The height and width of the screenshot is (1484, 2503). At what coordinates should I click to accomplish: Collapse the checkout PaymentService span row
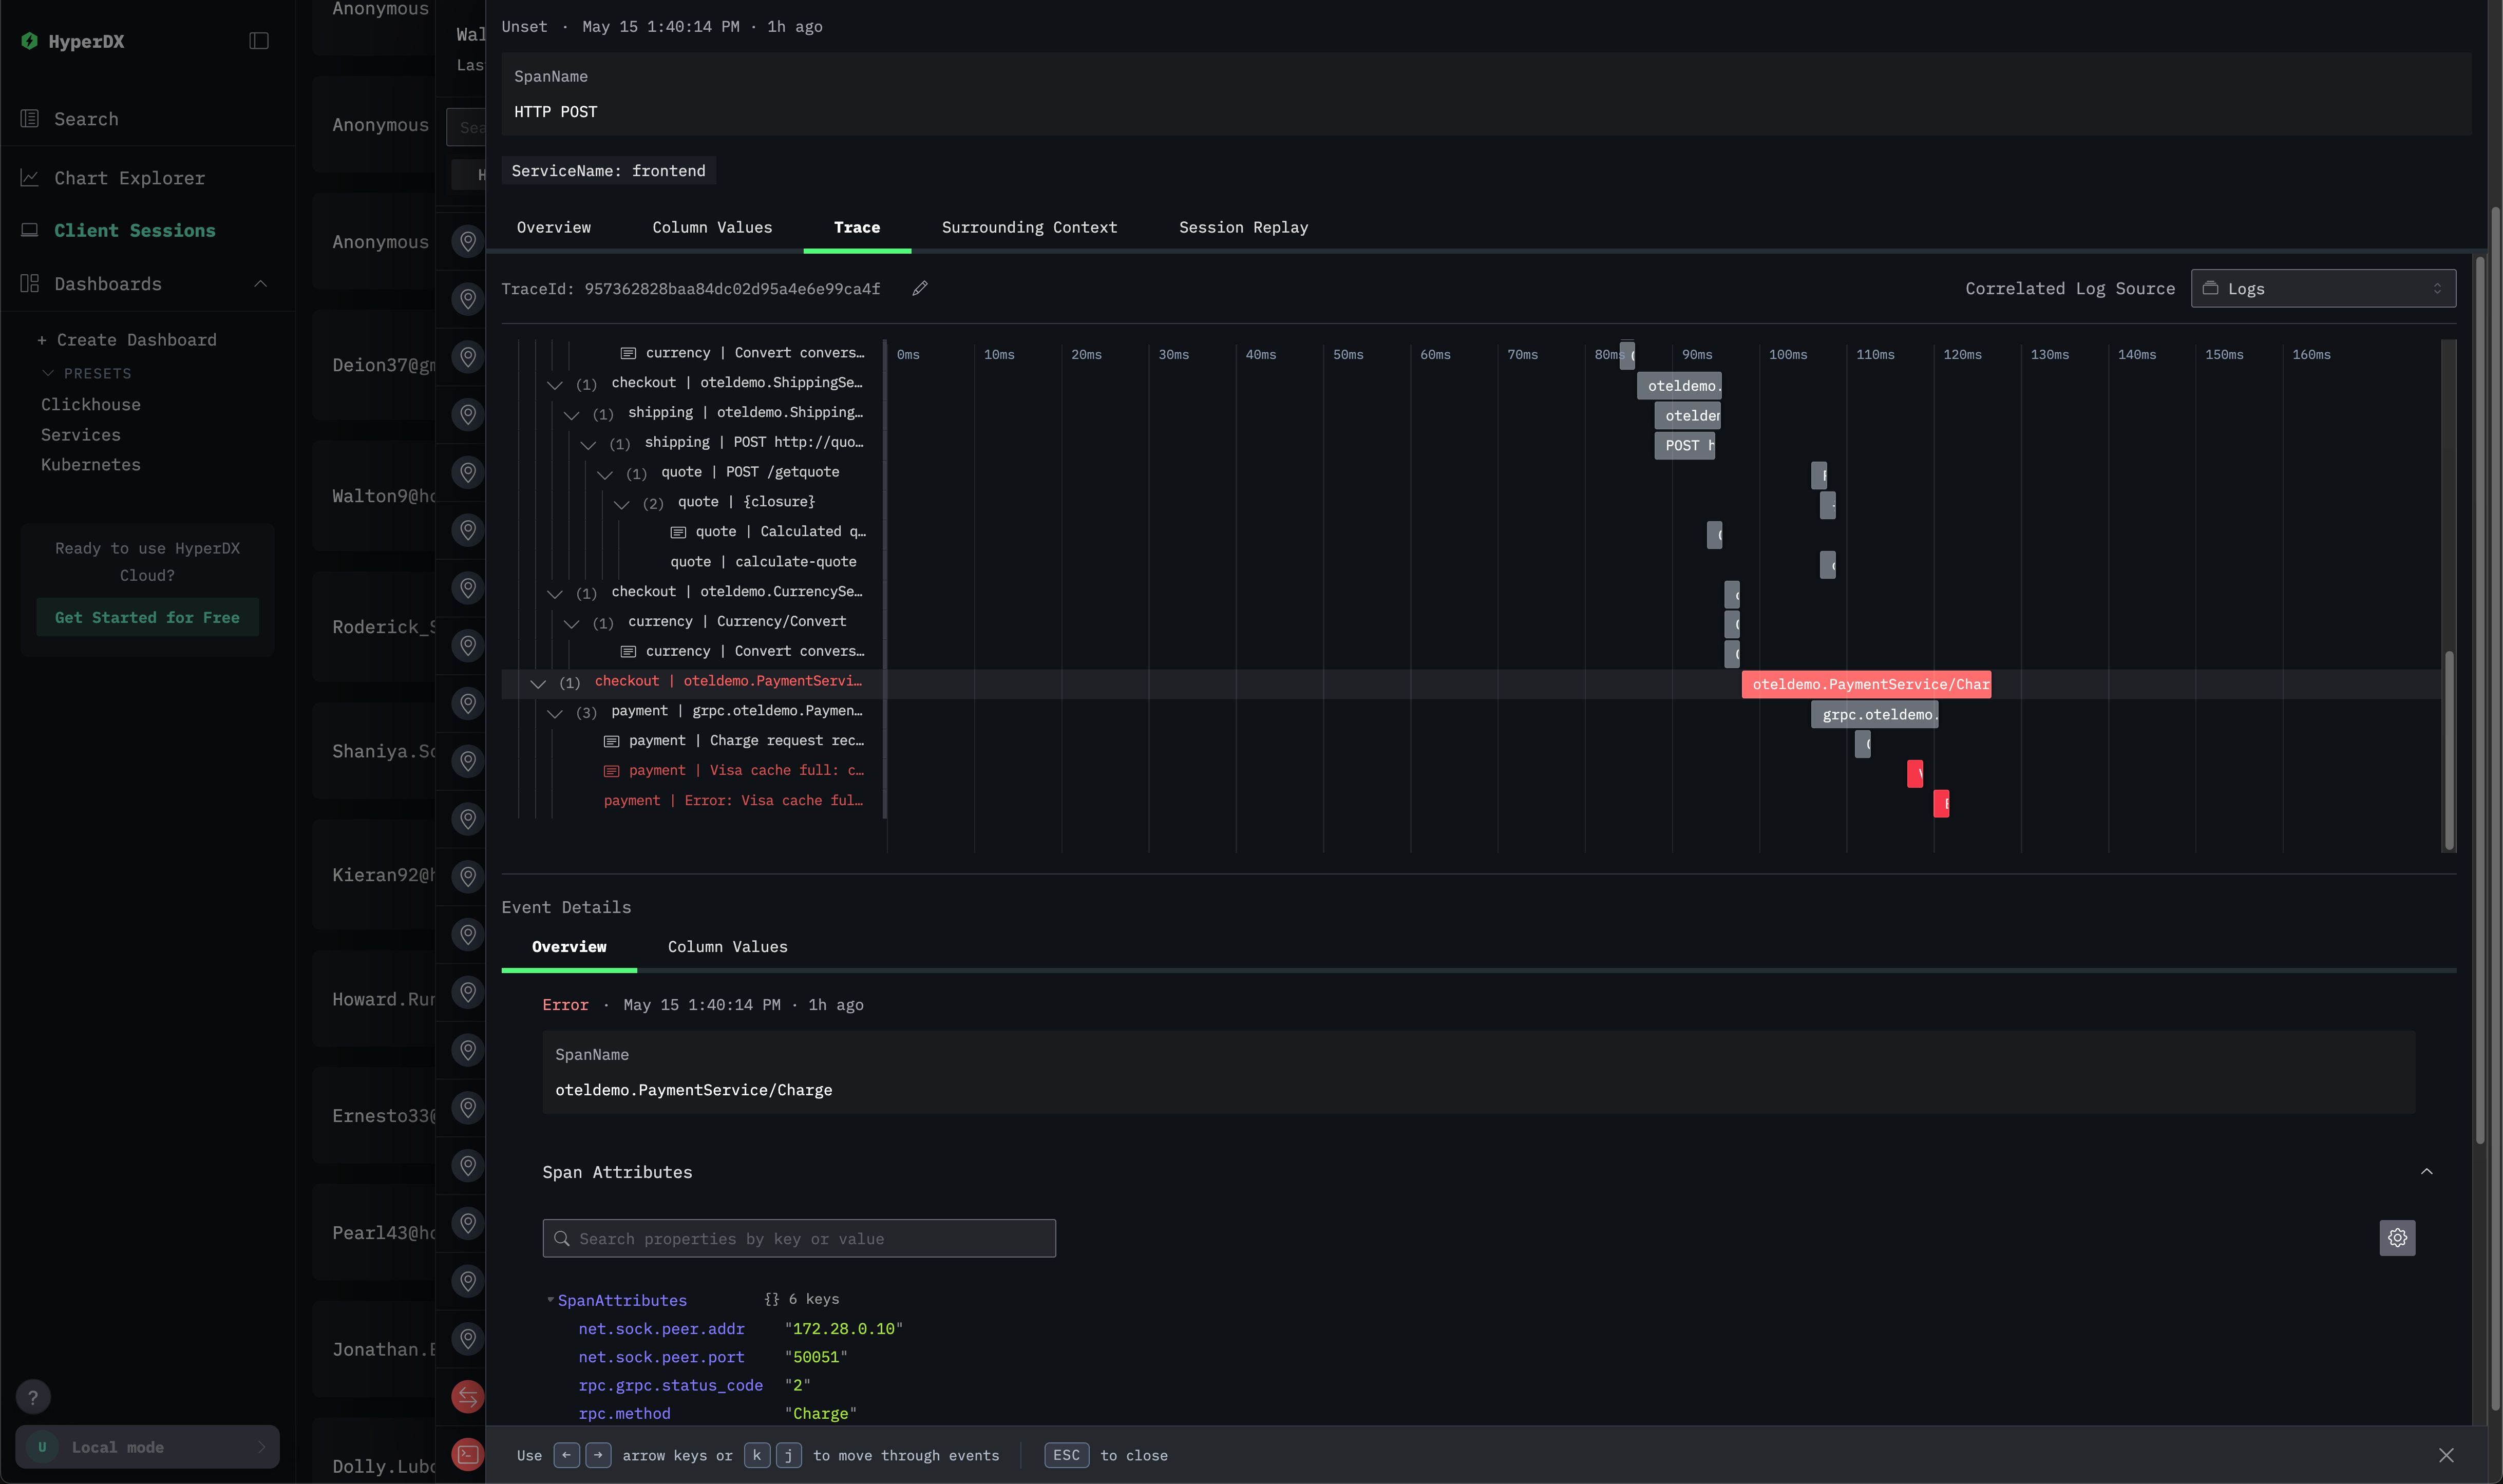538,683
